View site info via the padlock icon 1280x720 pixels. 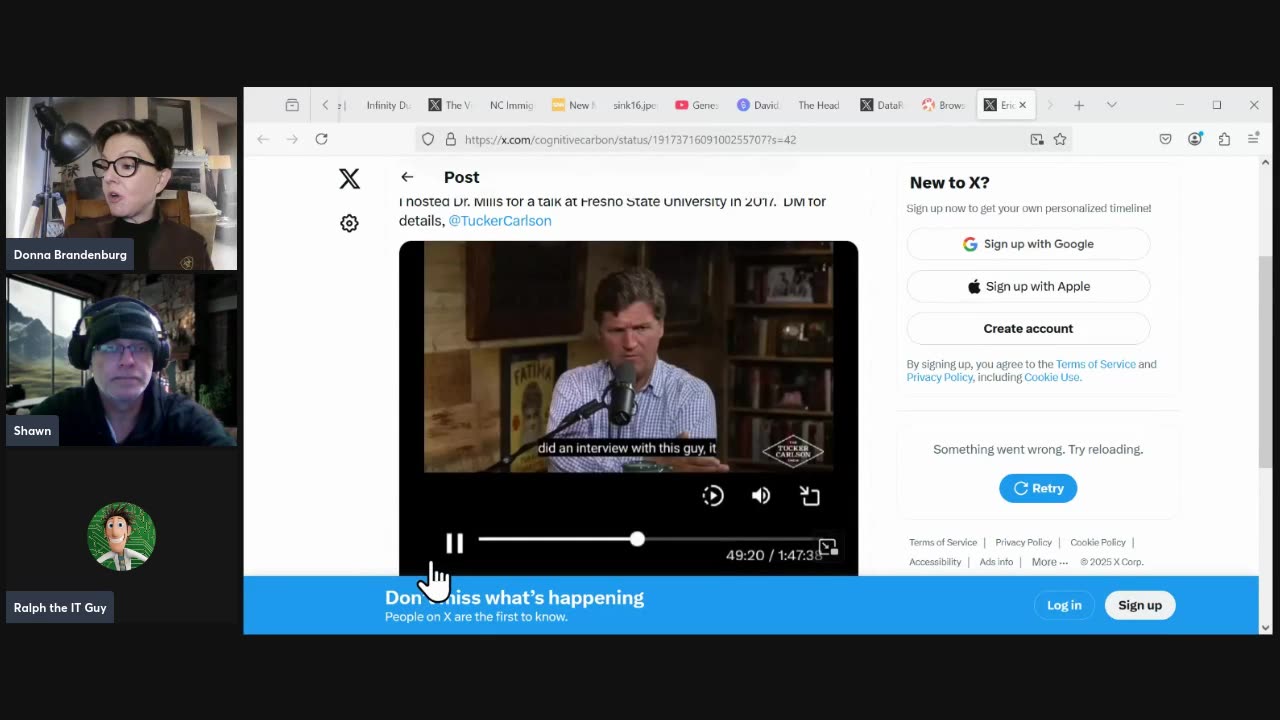point(450,139)
